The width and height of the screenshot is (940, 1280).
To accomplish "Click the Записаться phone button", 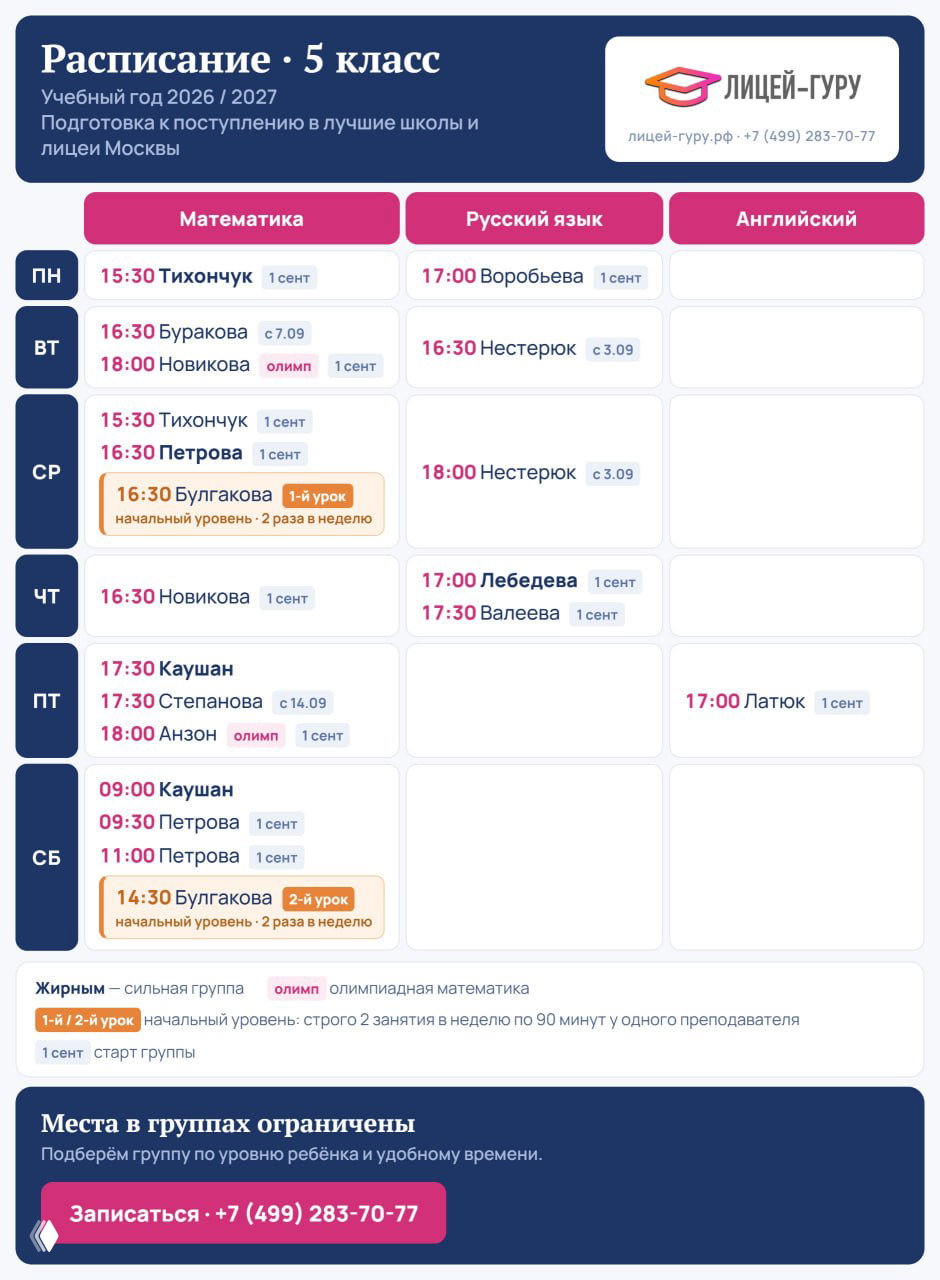I will pos(243,1213).
